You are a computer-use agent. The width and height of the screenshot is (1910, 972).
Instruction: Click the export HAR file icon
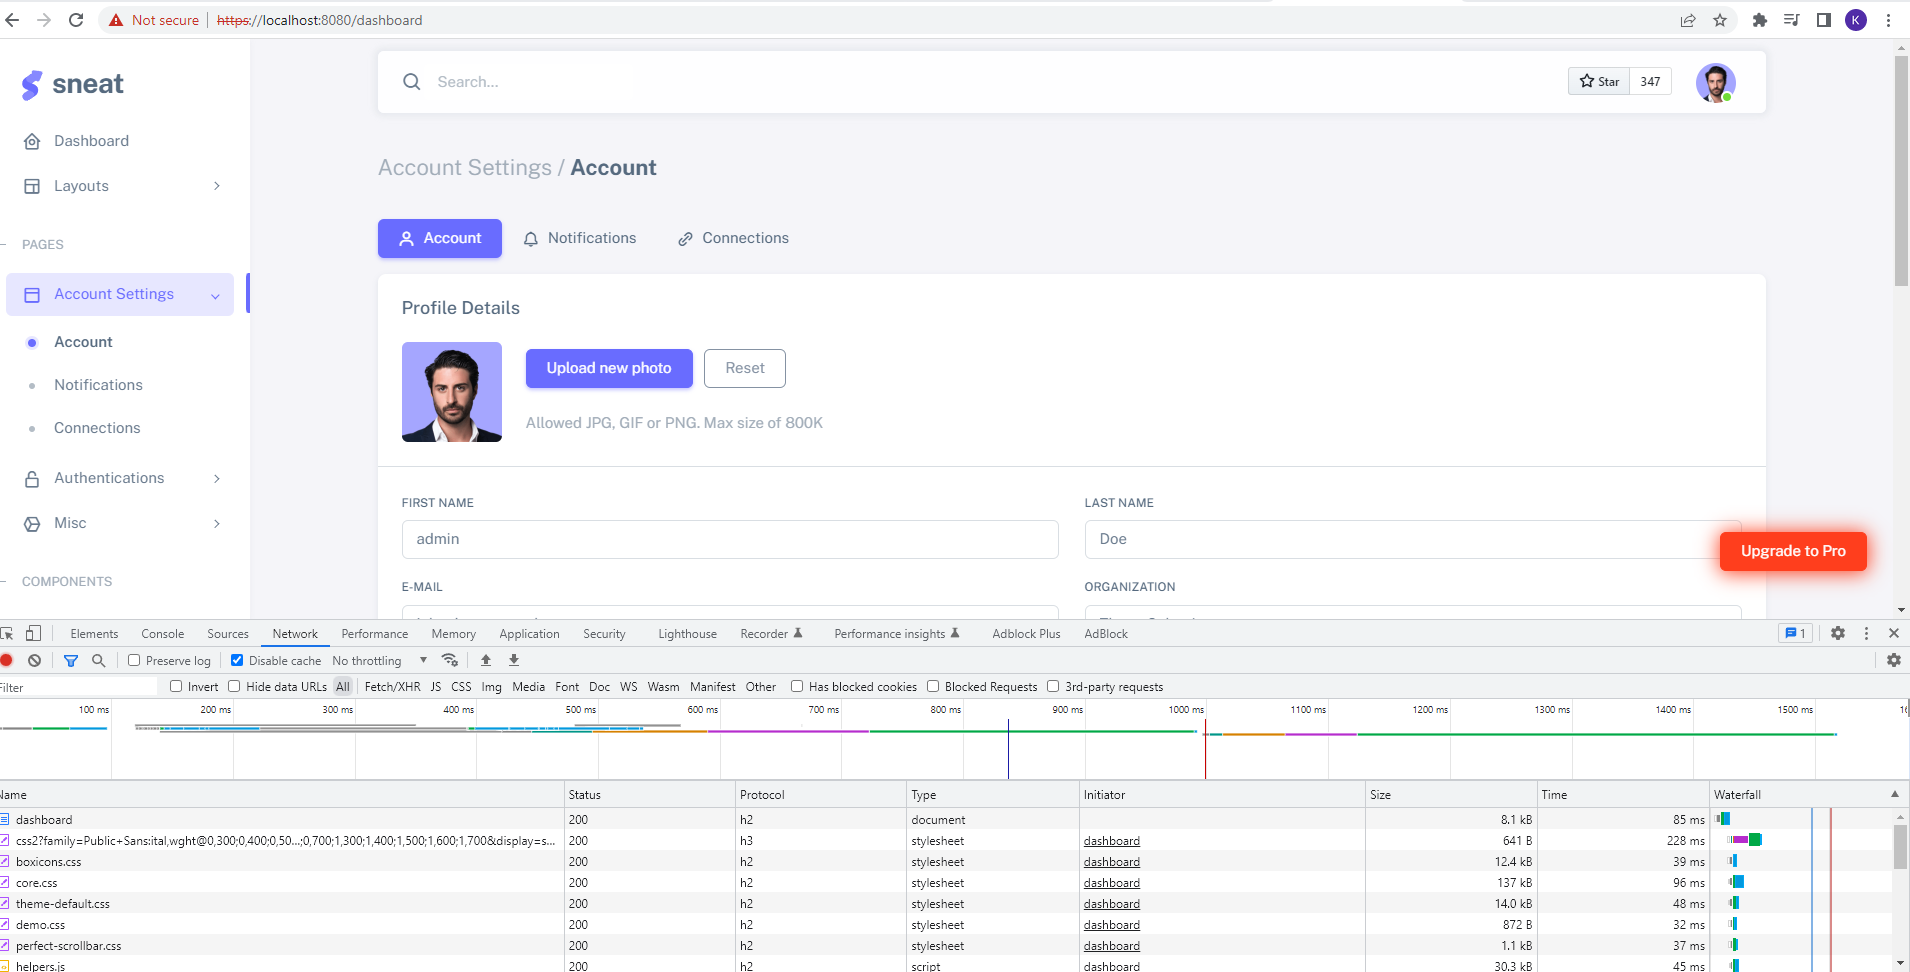[513, 660]
